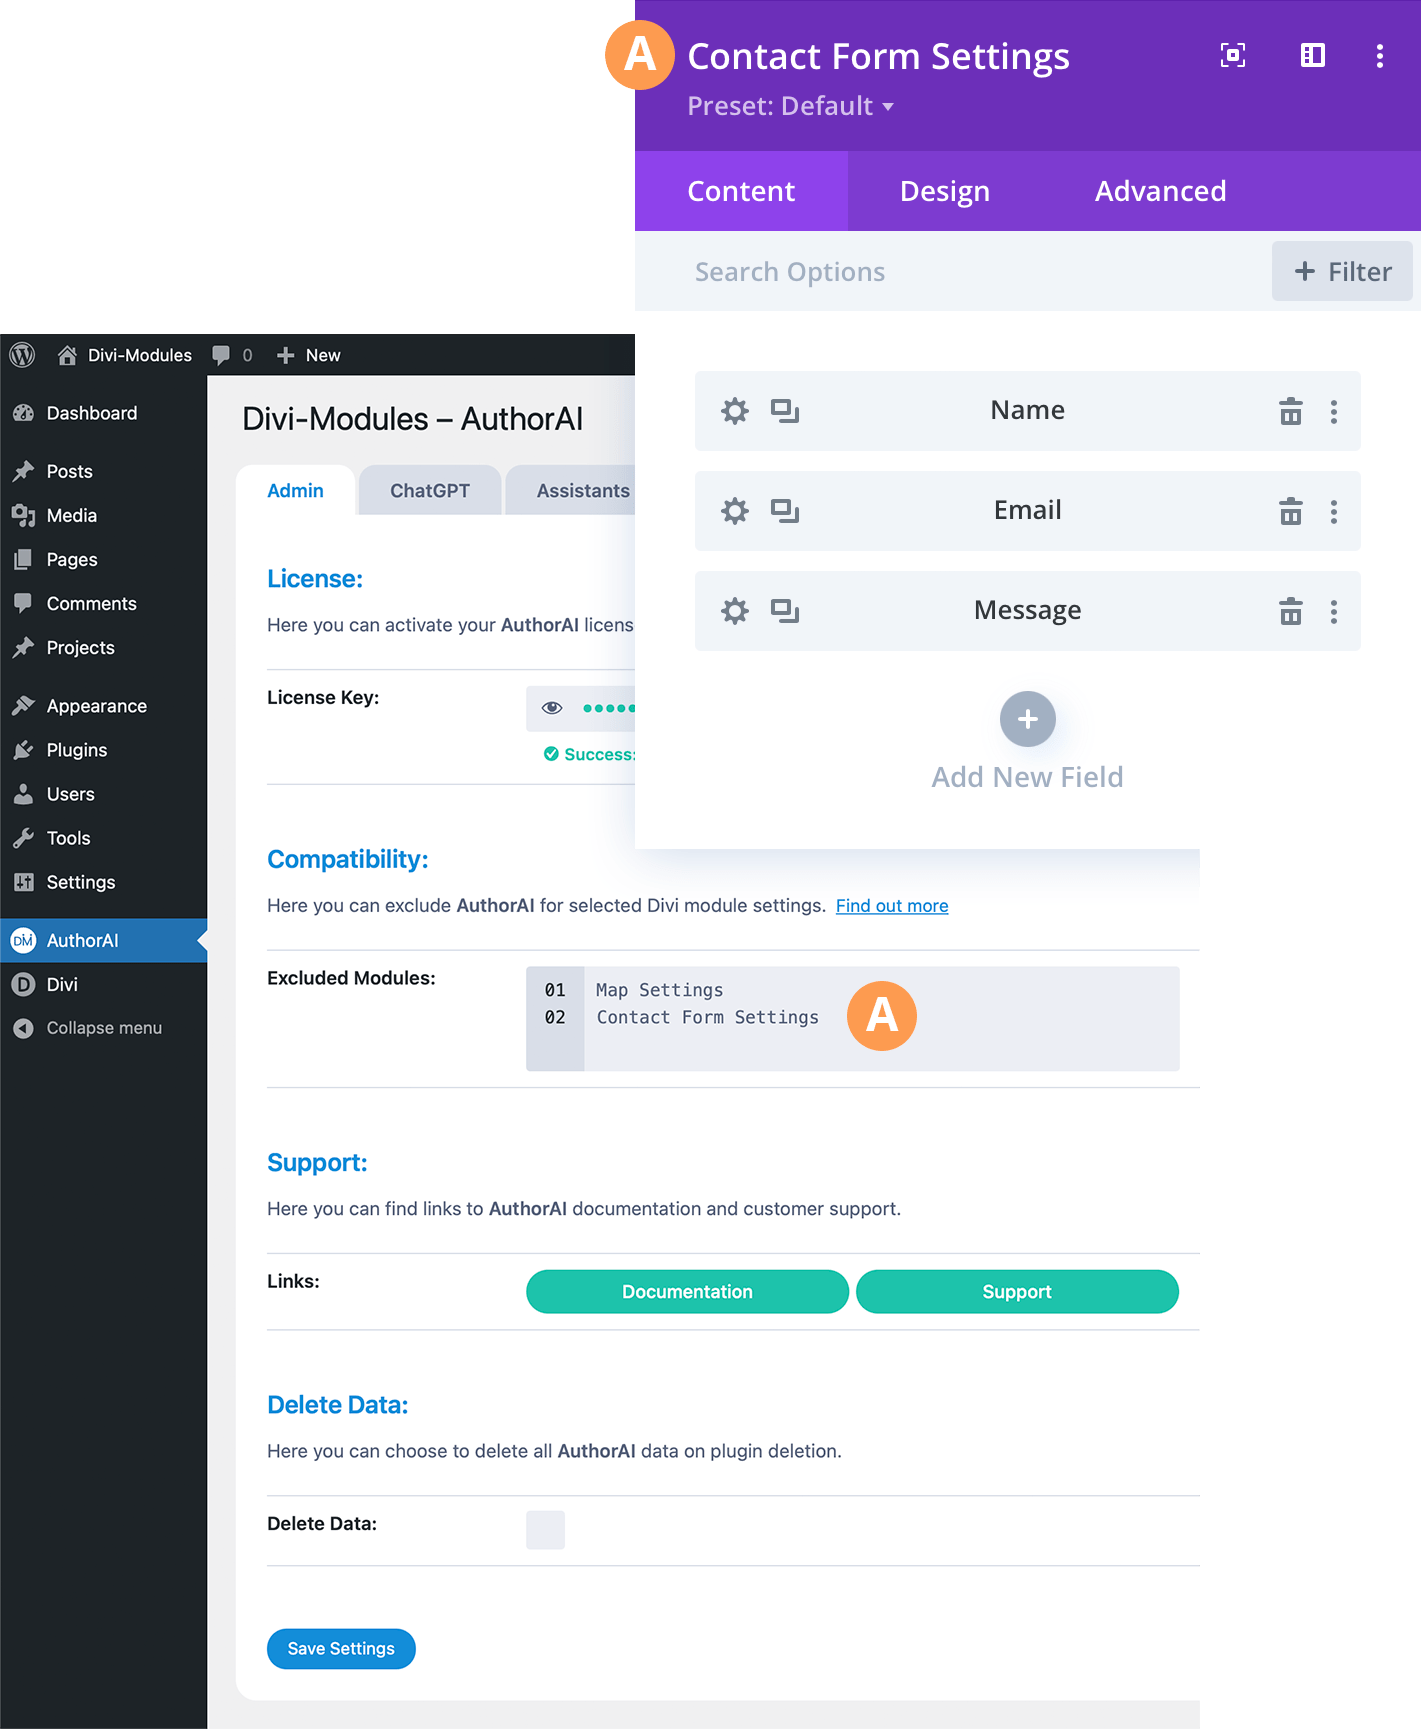Open more options for Email field
The height and width of the screenshot is (1729, 1421).
(x=1334, y=512)
